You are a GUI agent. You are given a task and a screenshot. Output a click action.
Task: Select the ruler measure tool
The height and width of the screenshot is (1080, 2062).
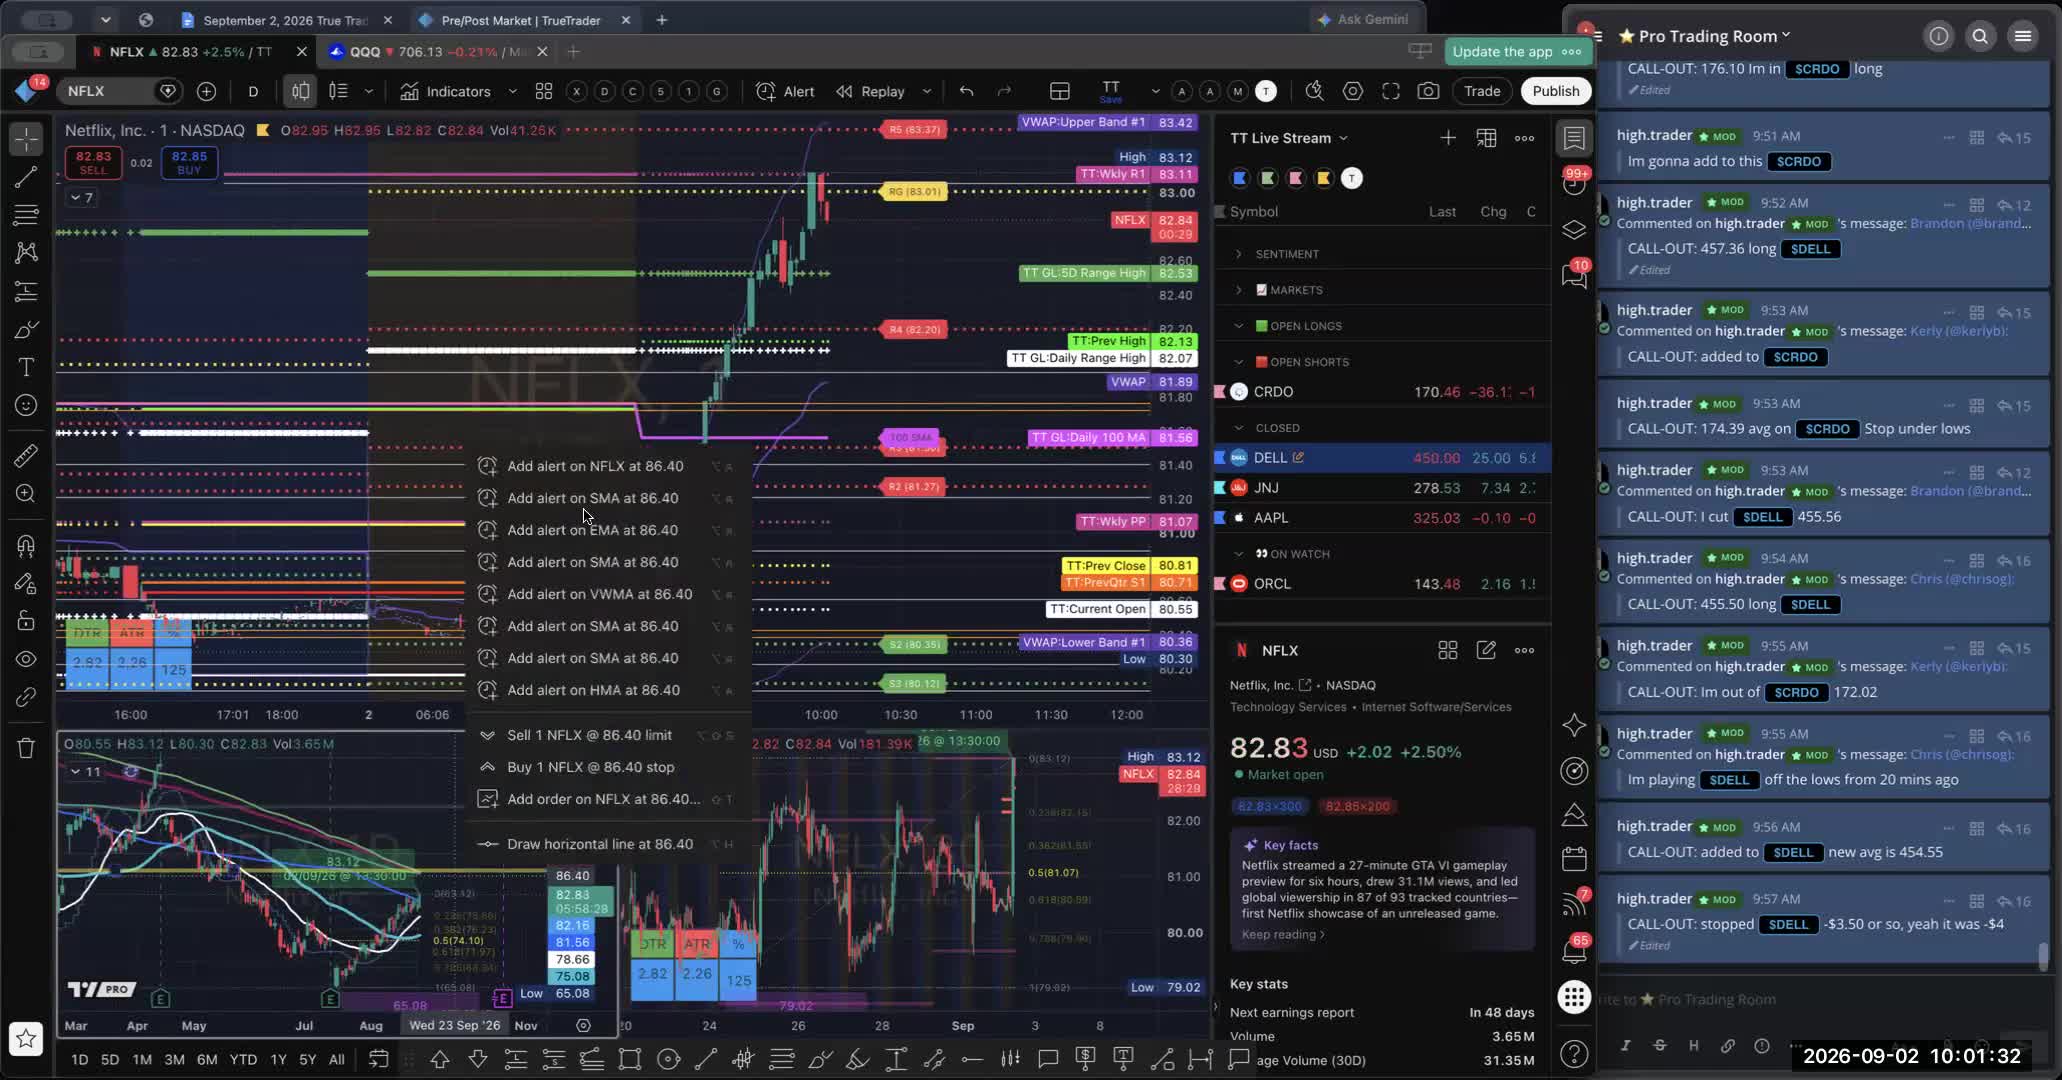26,456
